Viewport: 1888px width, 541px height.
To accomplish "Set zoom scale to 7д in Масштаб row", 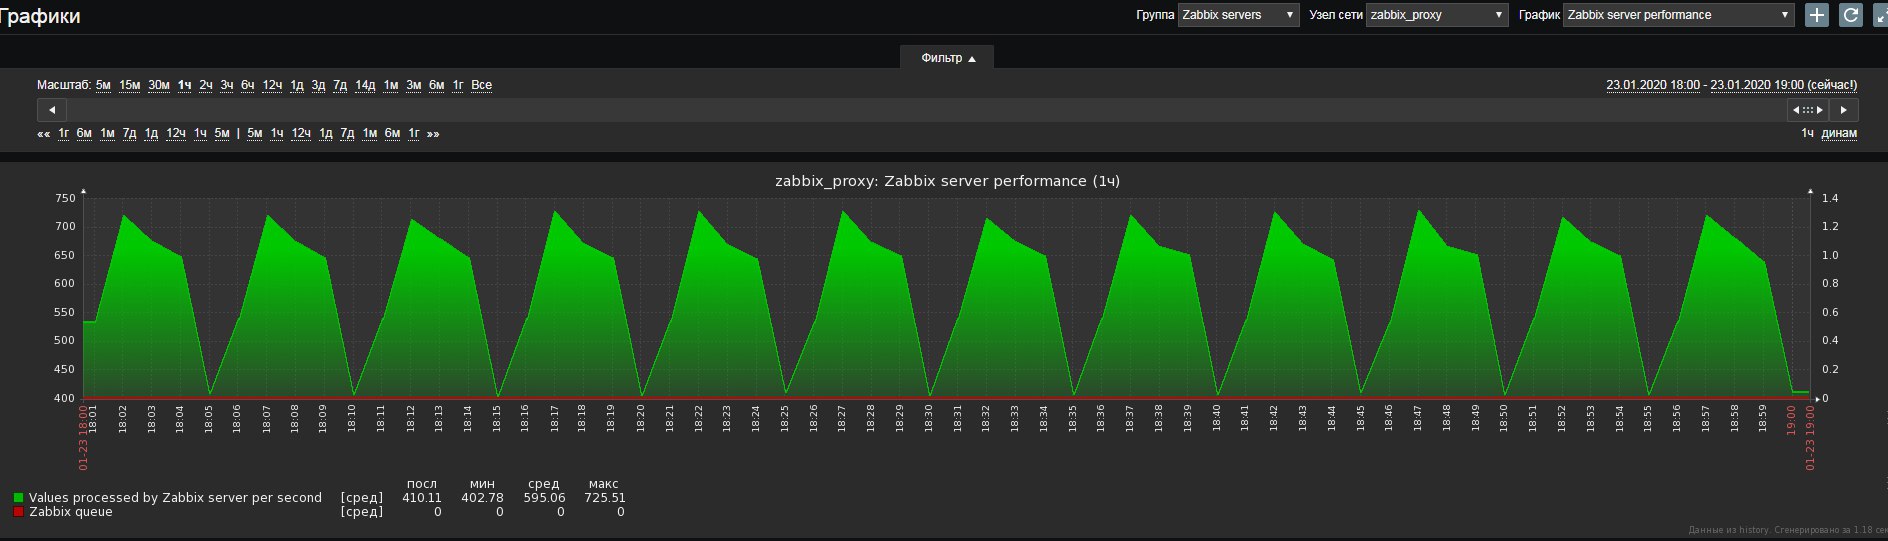I will [340, 85].
